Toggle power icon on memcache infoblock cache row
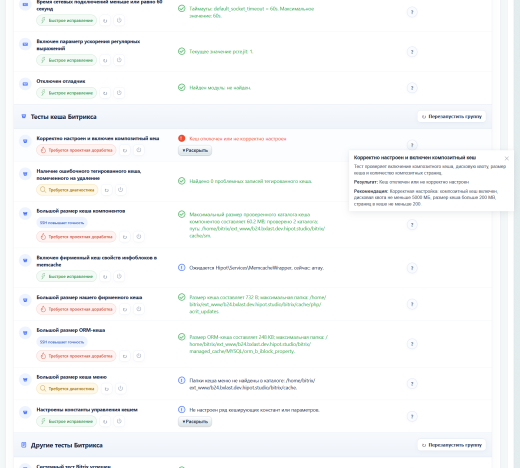 tap(119, 276)
